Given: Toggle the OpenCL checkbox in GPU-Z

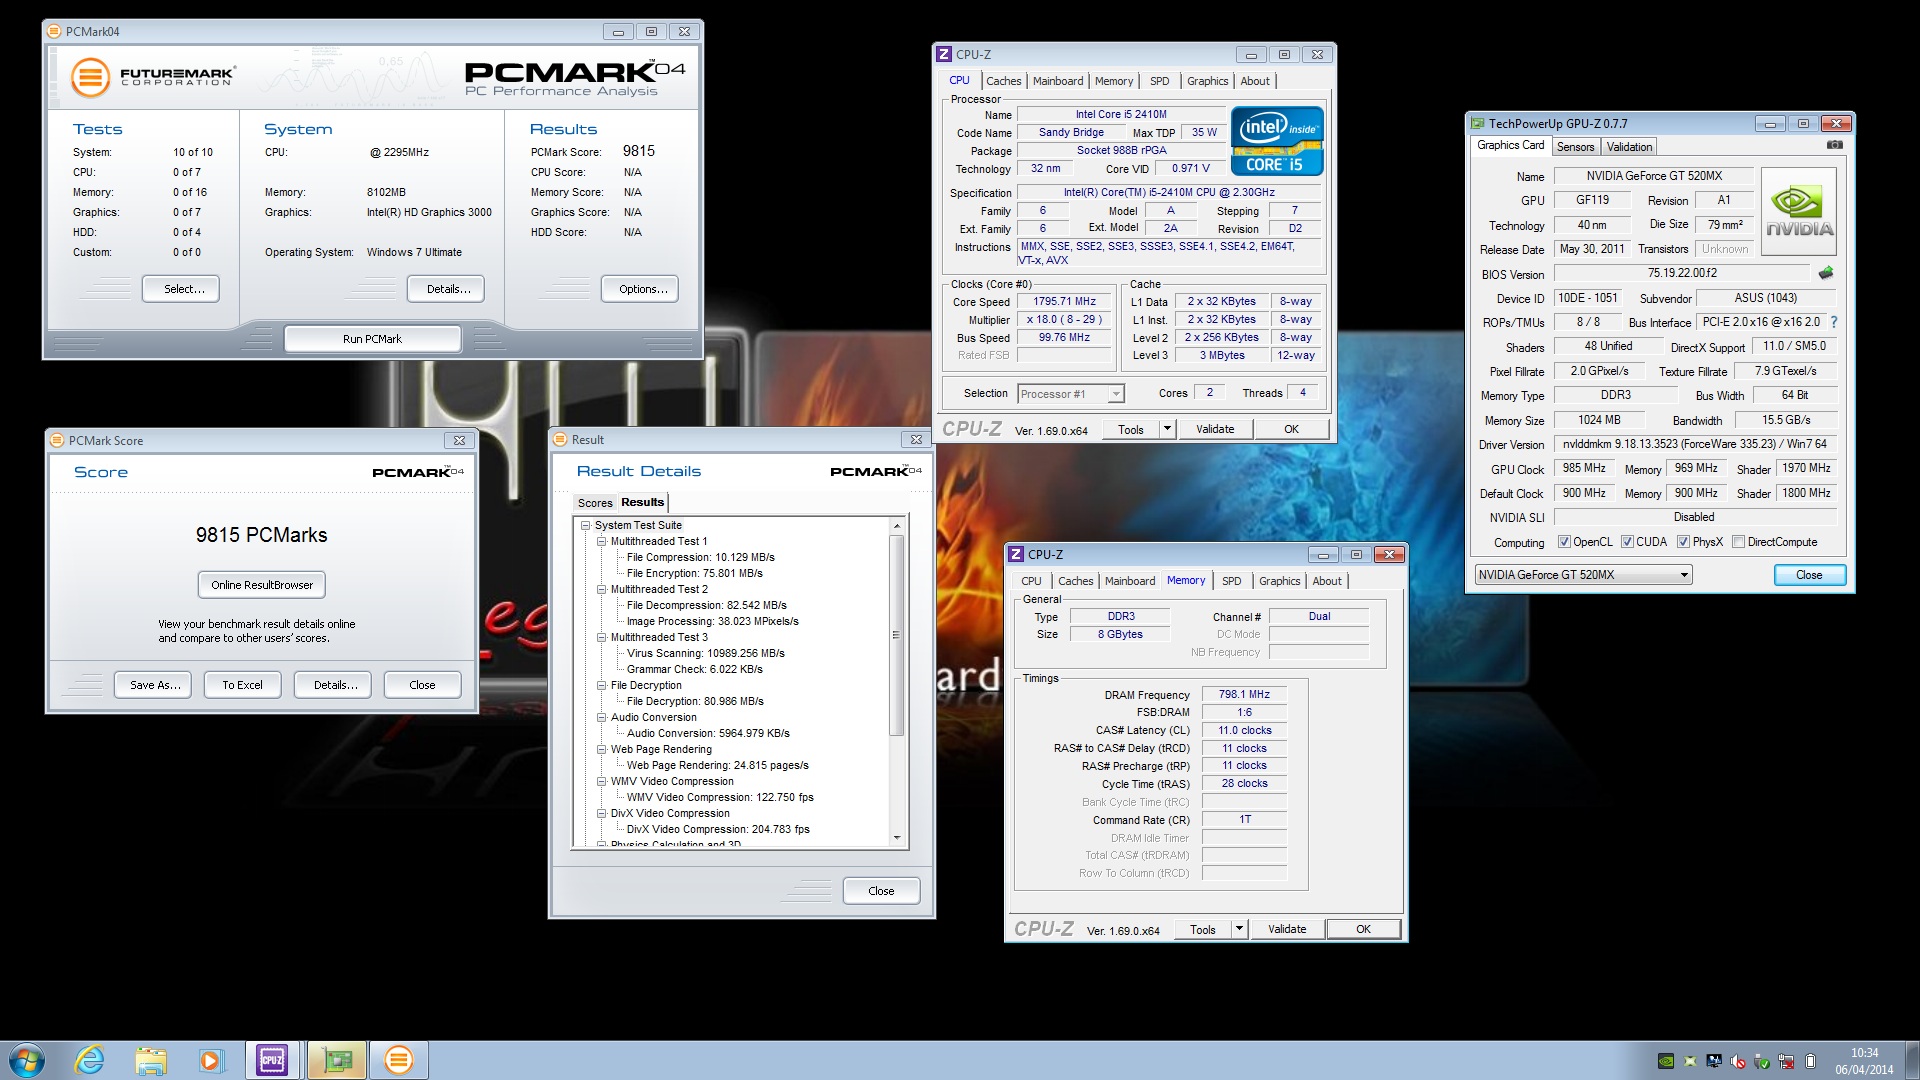Looking at the screenshot, I should tap(1564, 542).
